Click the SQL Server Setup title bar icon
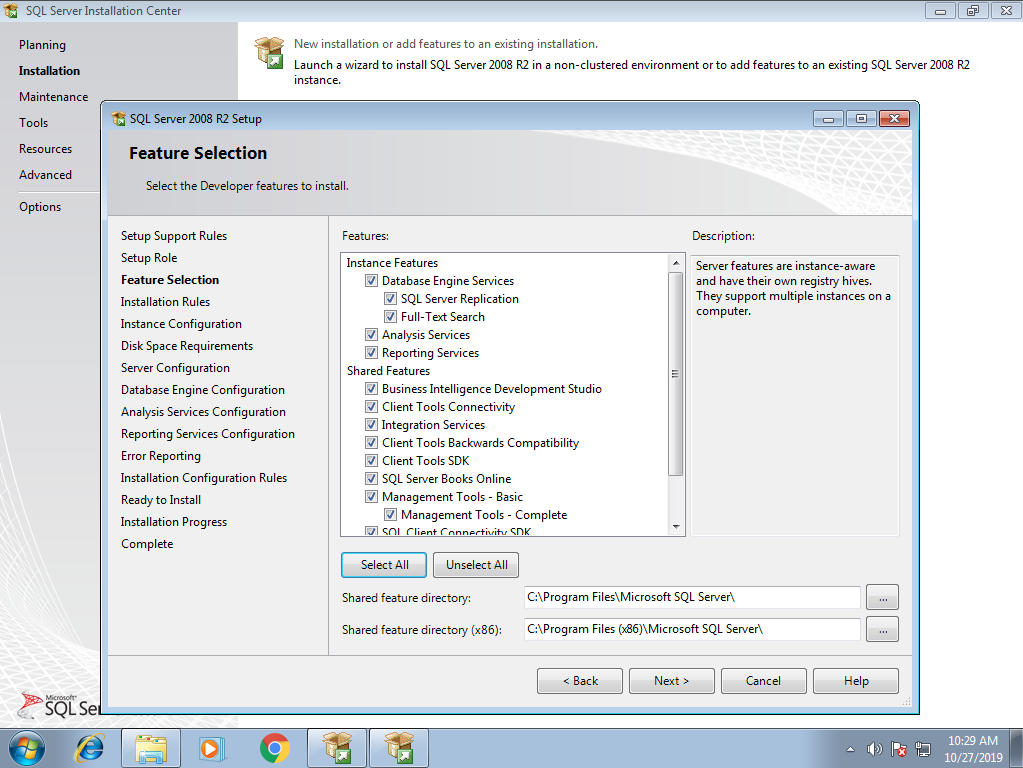Viewport: 1023px width, 768px height. point(119,119)
